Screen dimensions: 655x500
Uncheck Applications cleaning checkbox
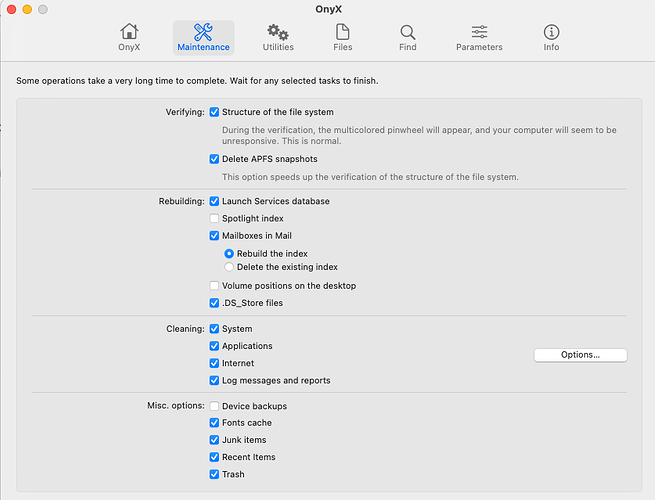pyautogui.click(x=214, y=346)
